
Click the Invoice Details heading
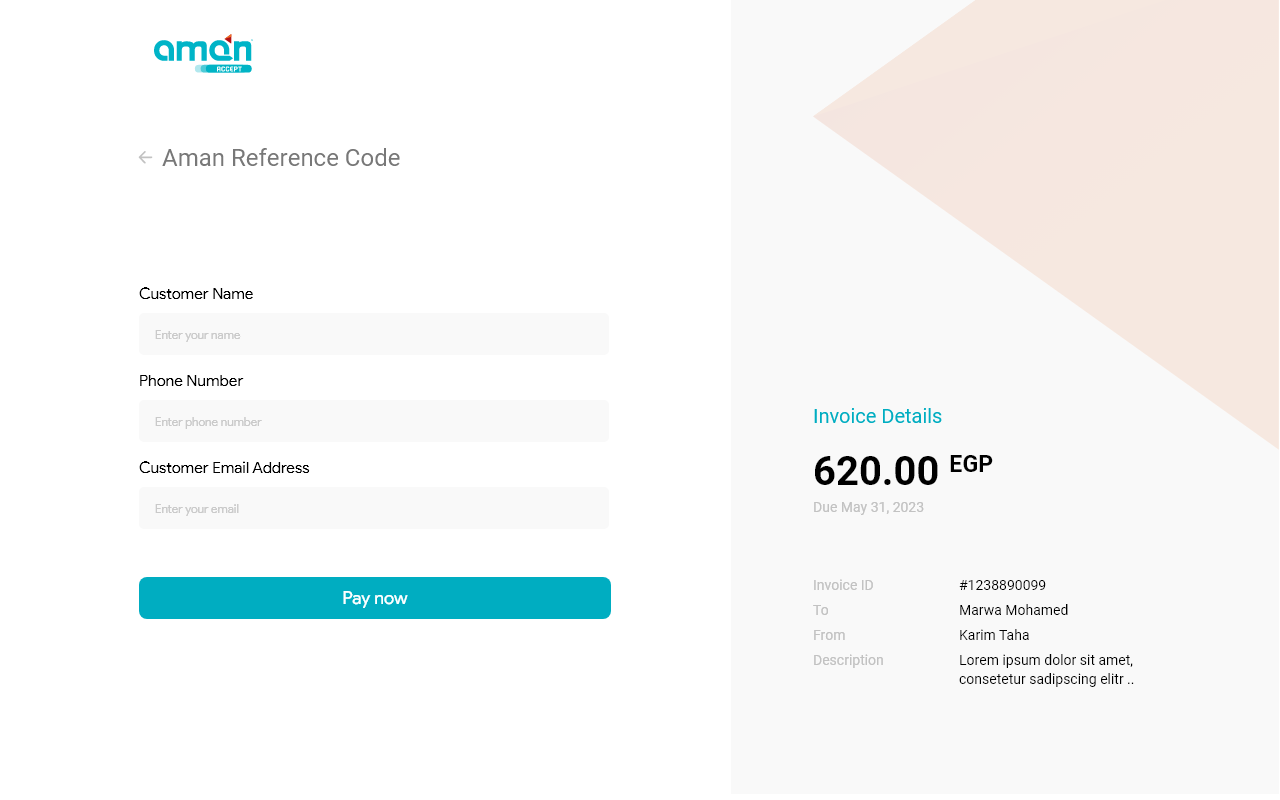877,416
